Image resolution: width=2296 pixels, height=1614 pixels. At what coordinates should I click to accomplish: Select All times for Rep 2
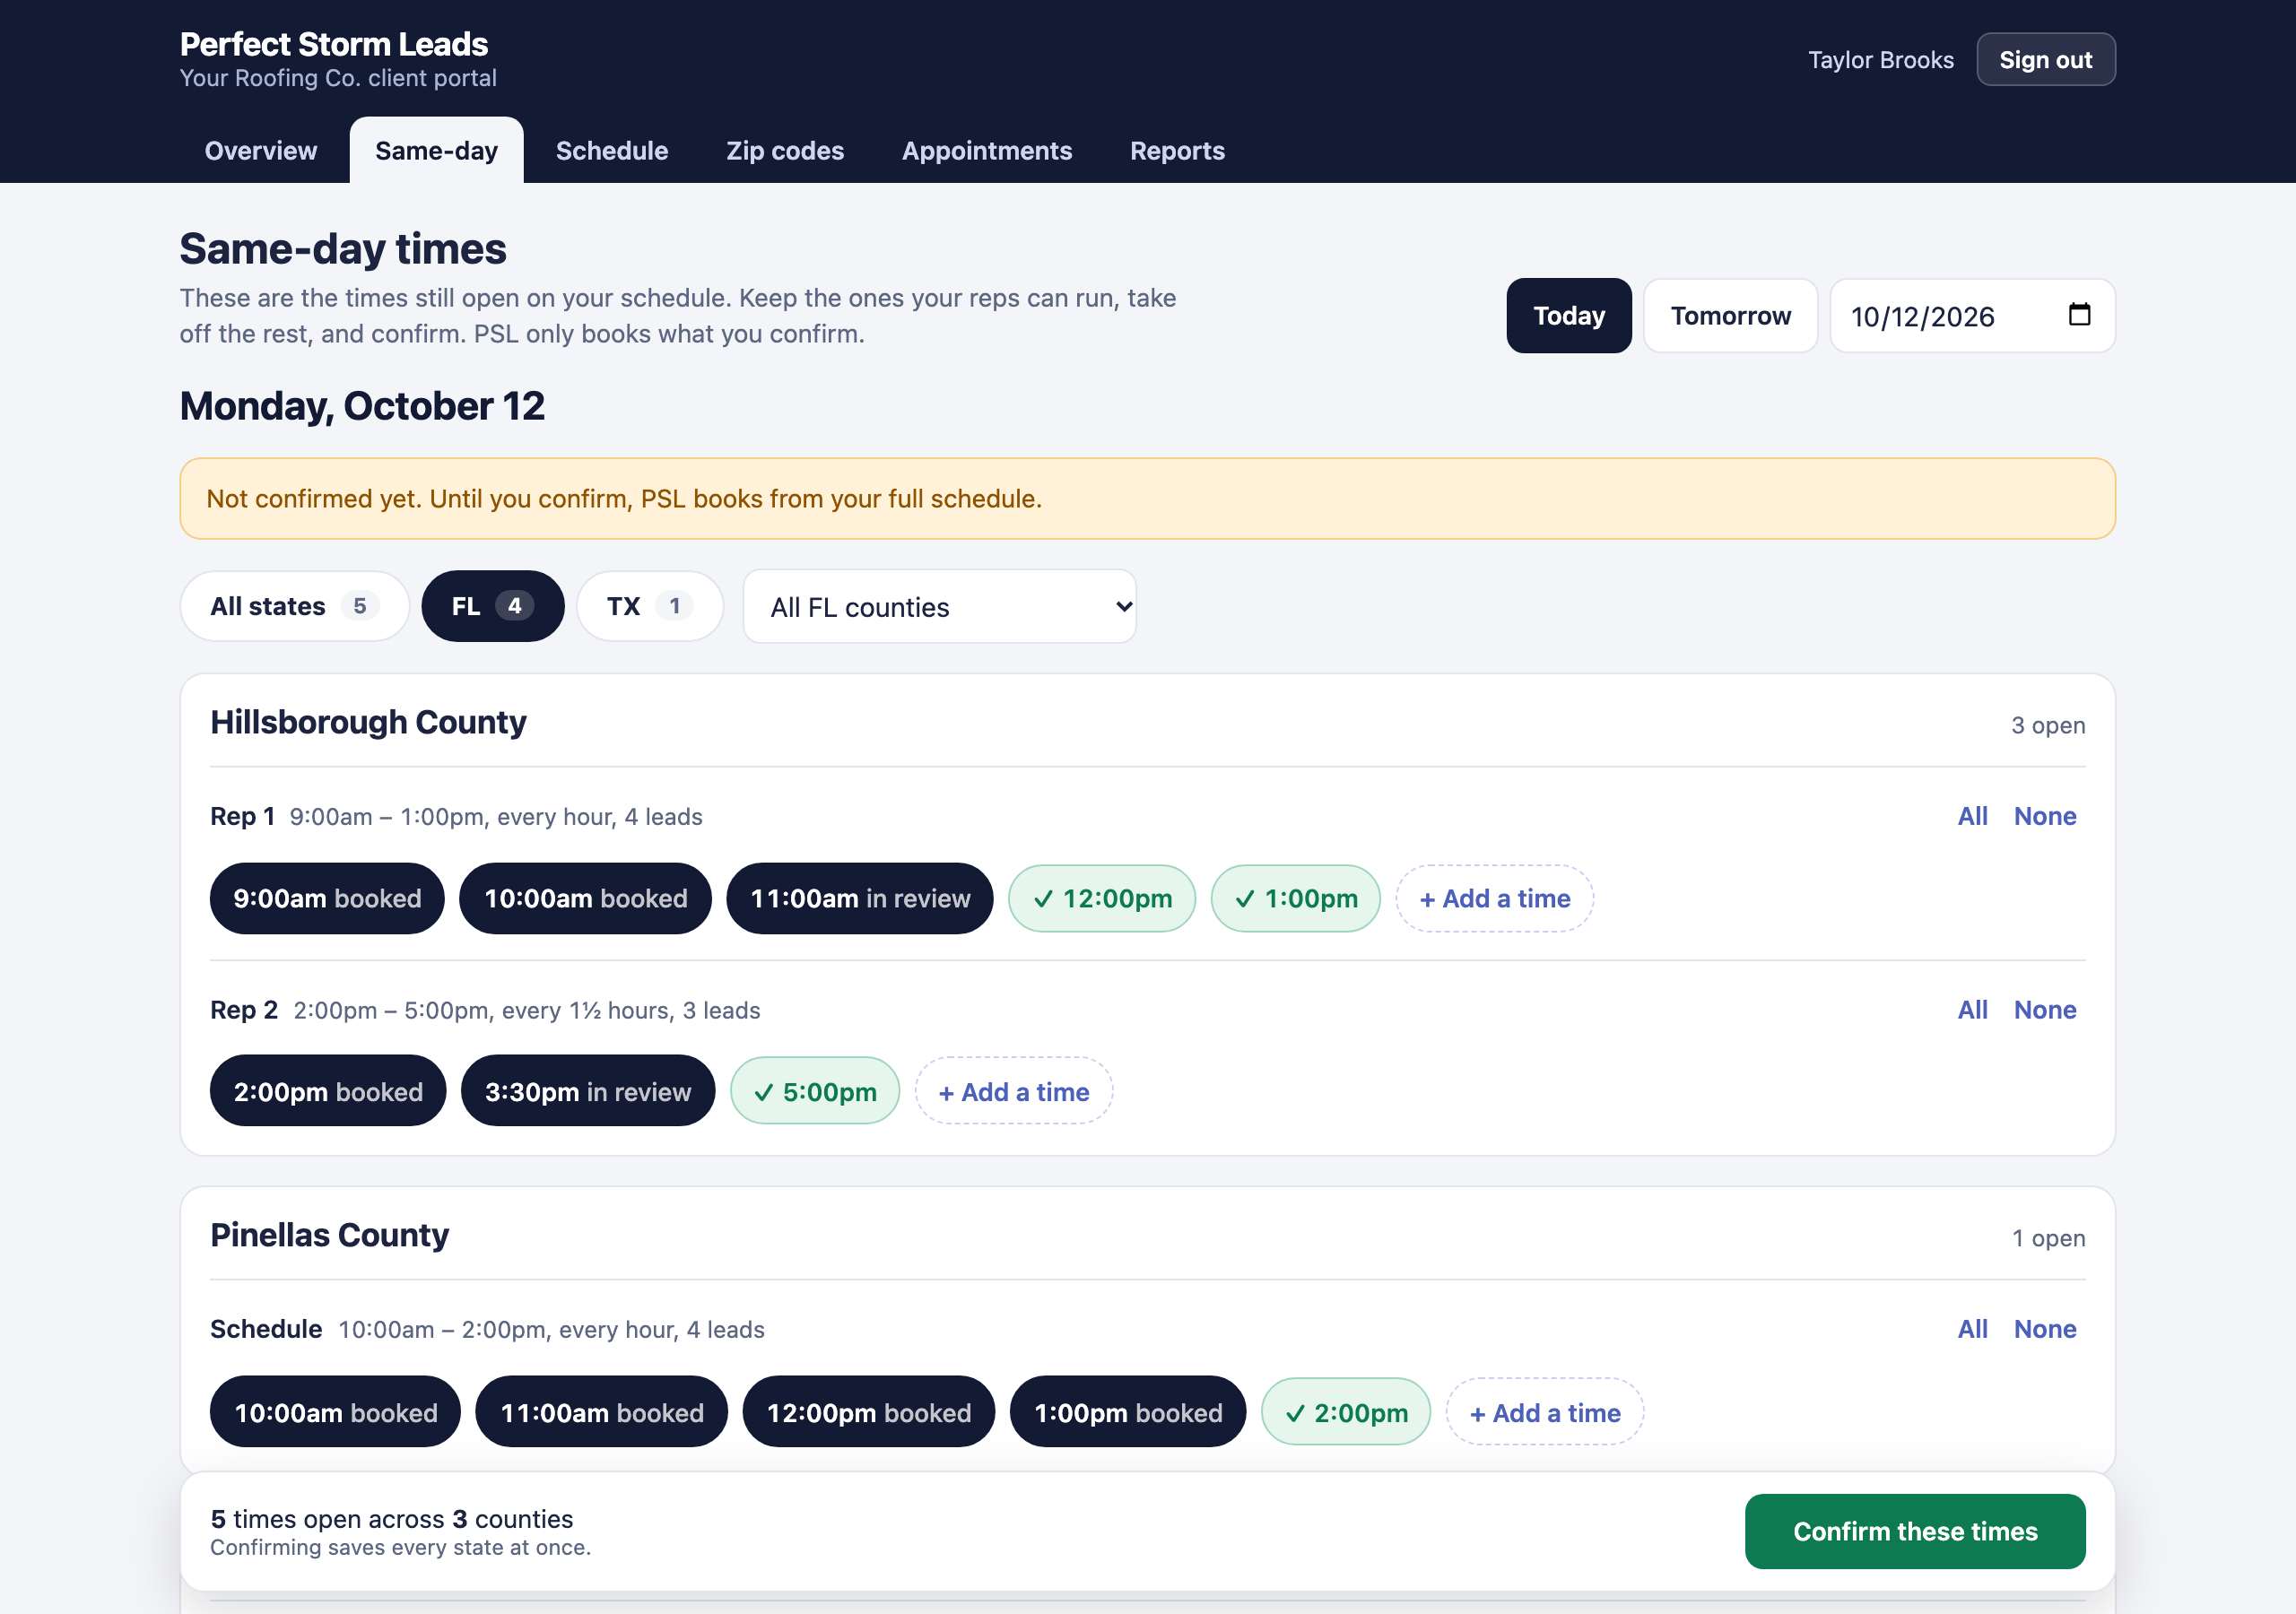click(x=1972, y=1010)
